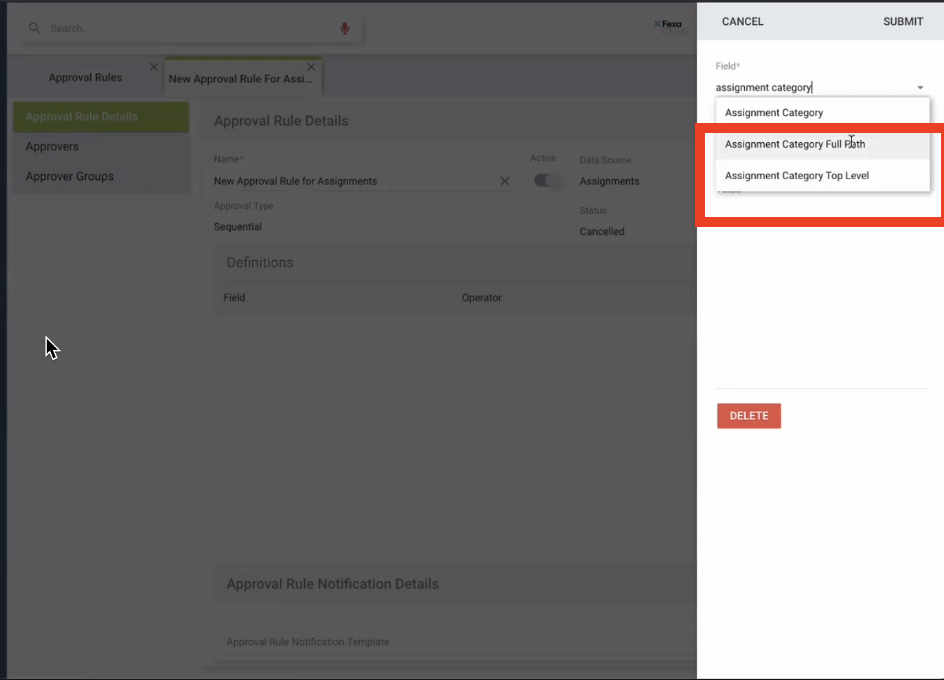Clear the Name field with X icon
This screenshot has height=680, width=944.
coord(505,181)
